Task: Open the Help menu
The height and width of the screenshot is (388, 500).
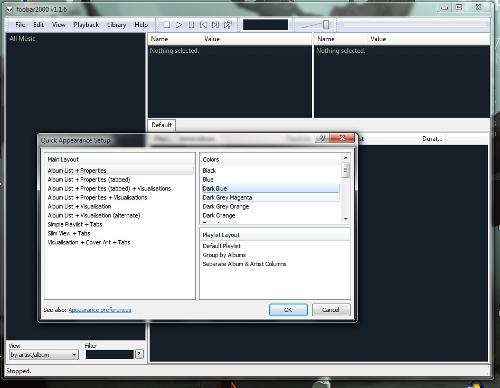Action: 141,25
